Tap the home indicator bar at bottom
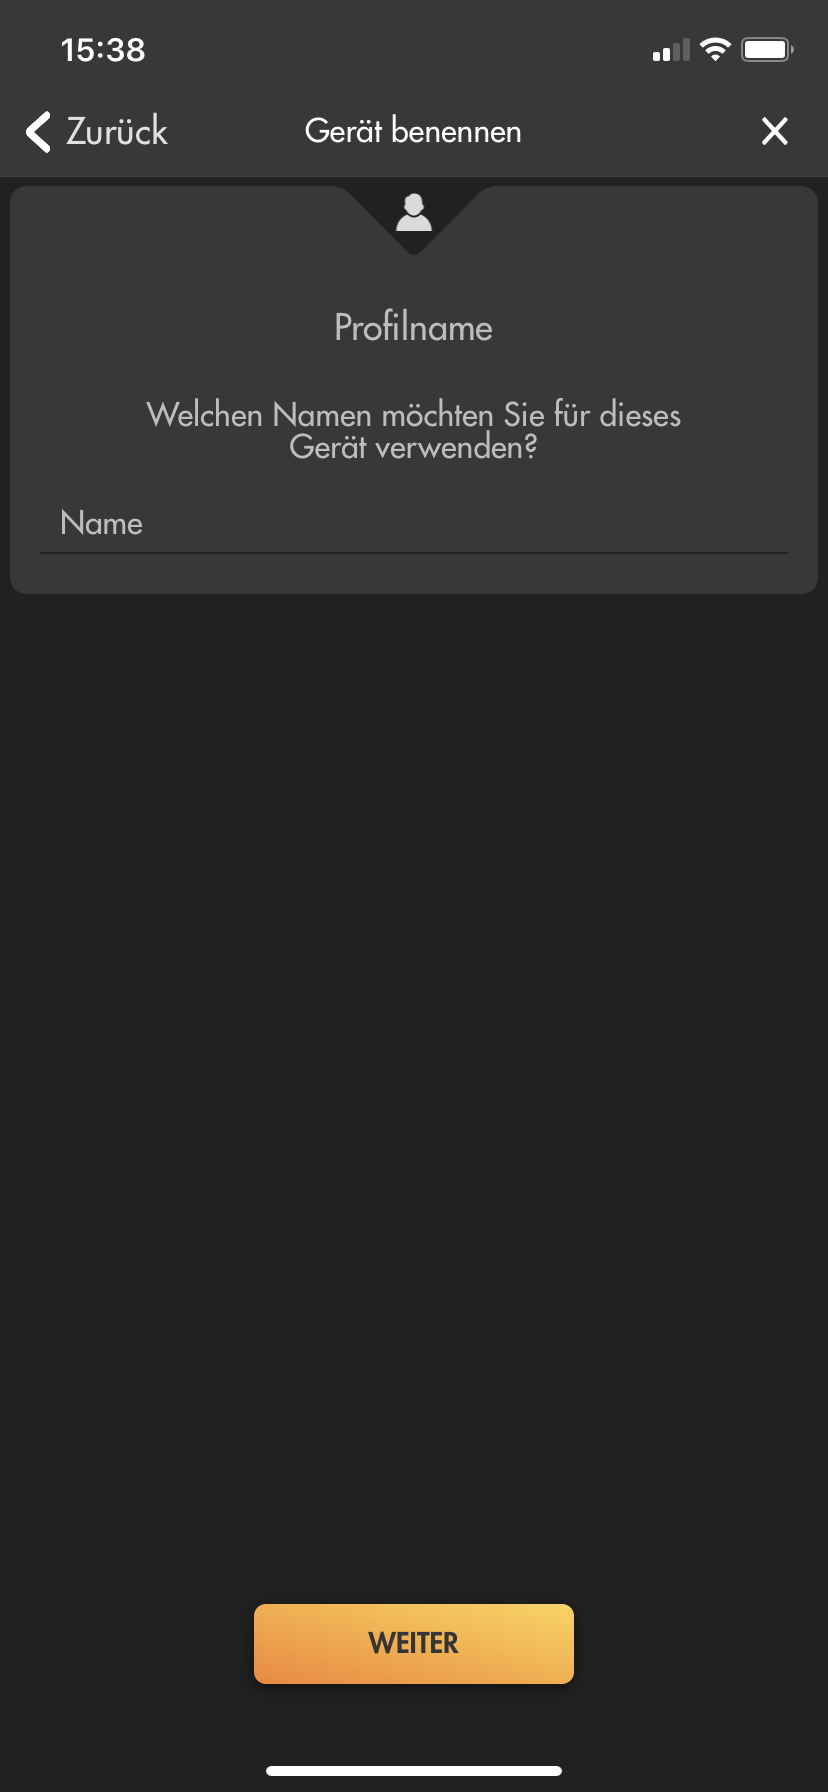This screenshot has width=828, height=1792. pyautogui.click(x=414, y=1770)
